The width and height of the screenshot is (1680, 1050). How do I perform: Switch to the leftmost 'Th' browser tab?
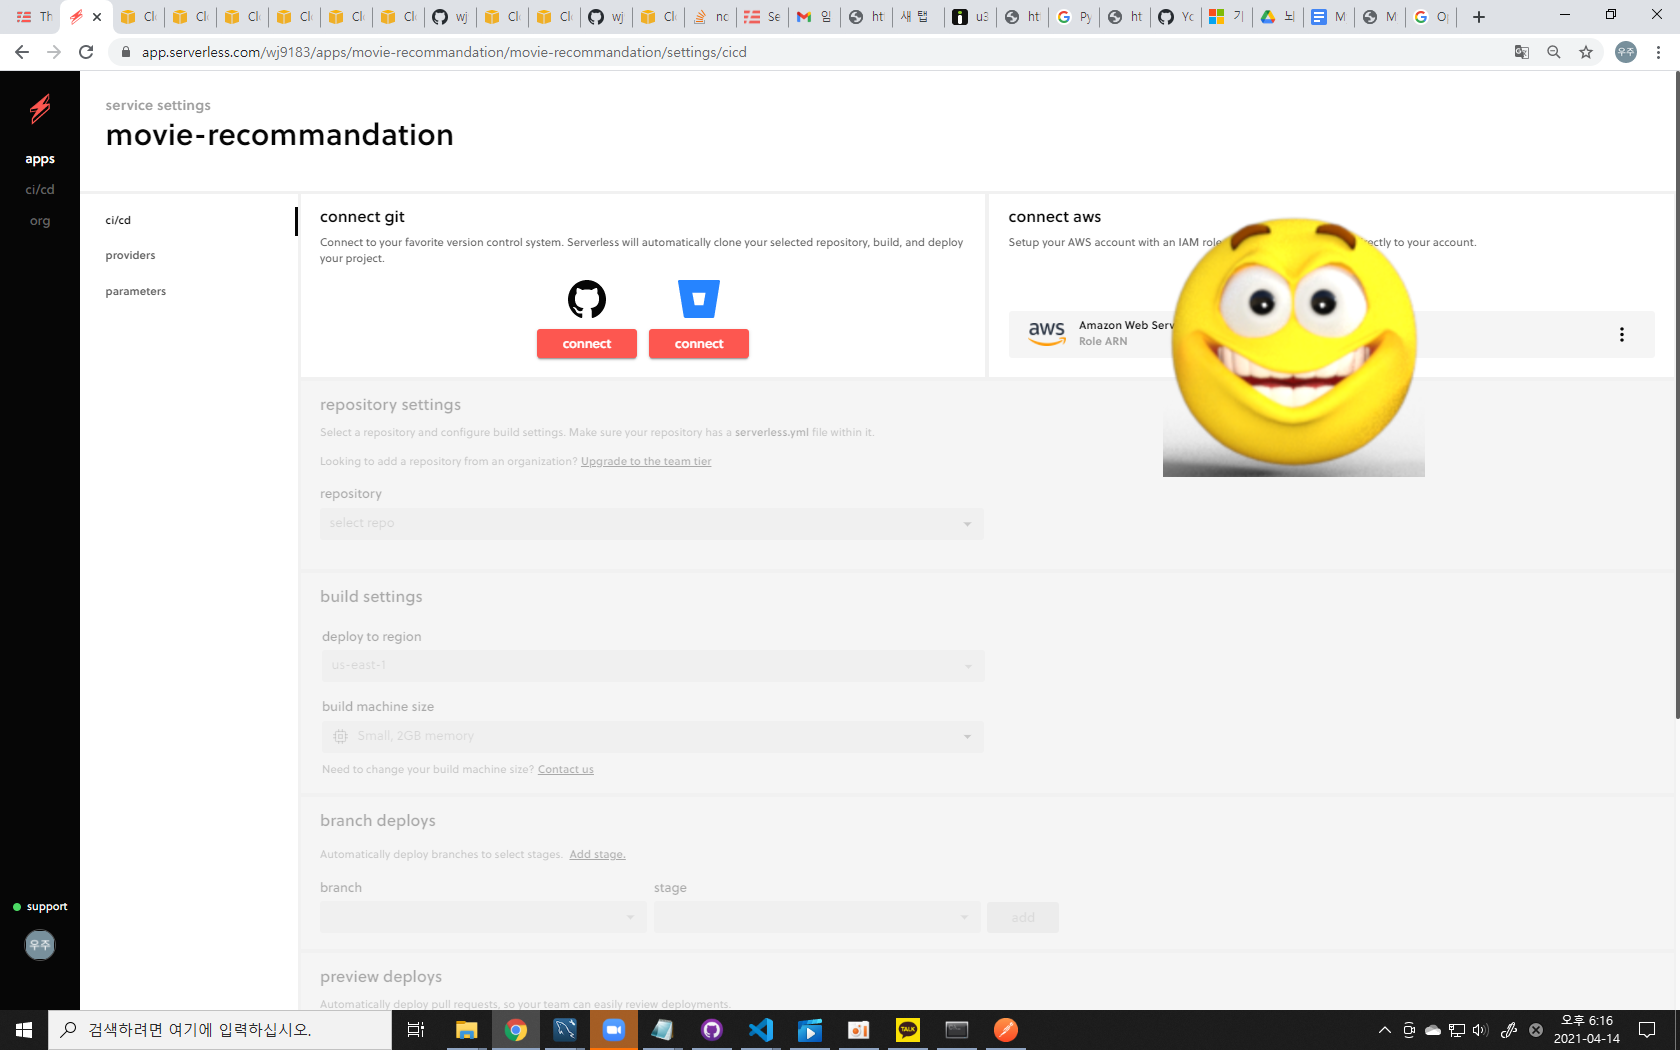34,17
